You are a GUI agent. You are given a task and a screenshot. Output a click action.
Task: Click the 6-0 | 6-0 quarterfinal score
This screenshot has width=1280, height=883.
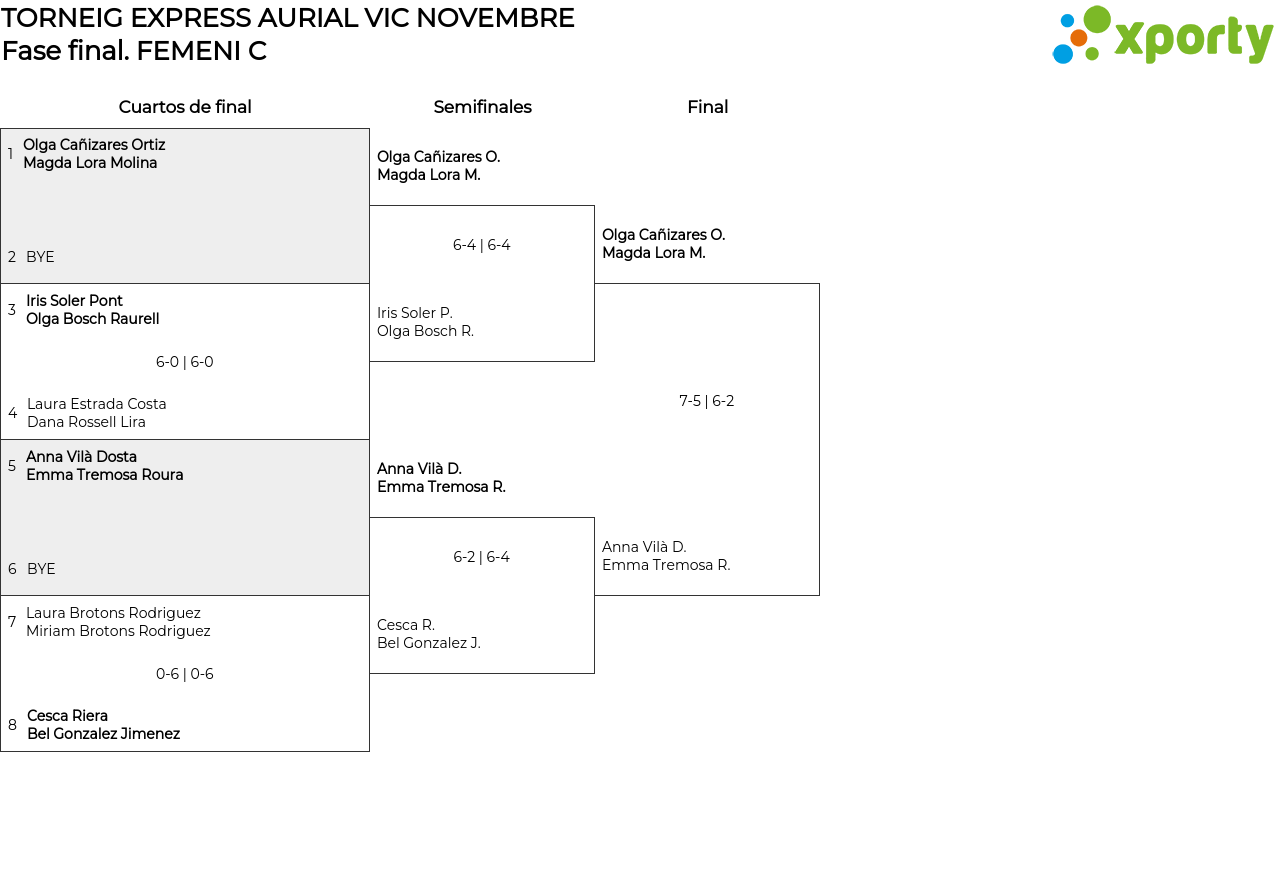[x=185, y=362]
